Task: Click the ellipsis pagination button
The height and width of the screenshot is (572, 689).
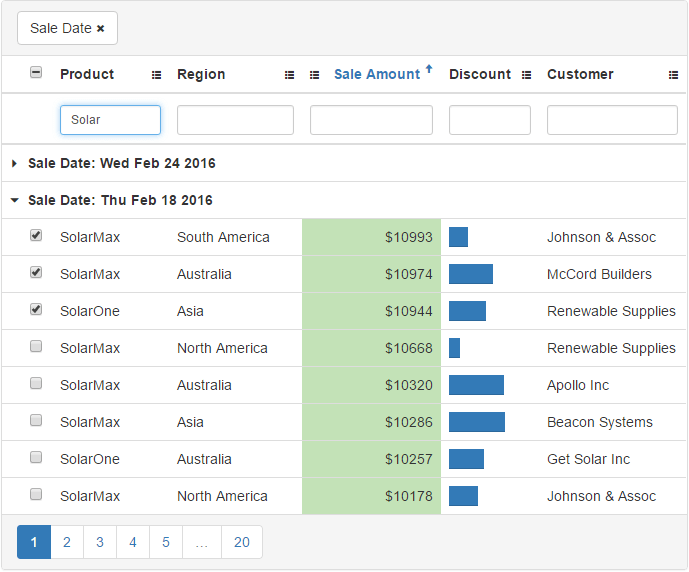Action: (x=201, y=542)
